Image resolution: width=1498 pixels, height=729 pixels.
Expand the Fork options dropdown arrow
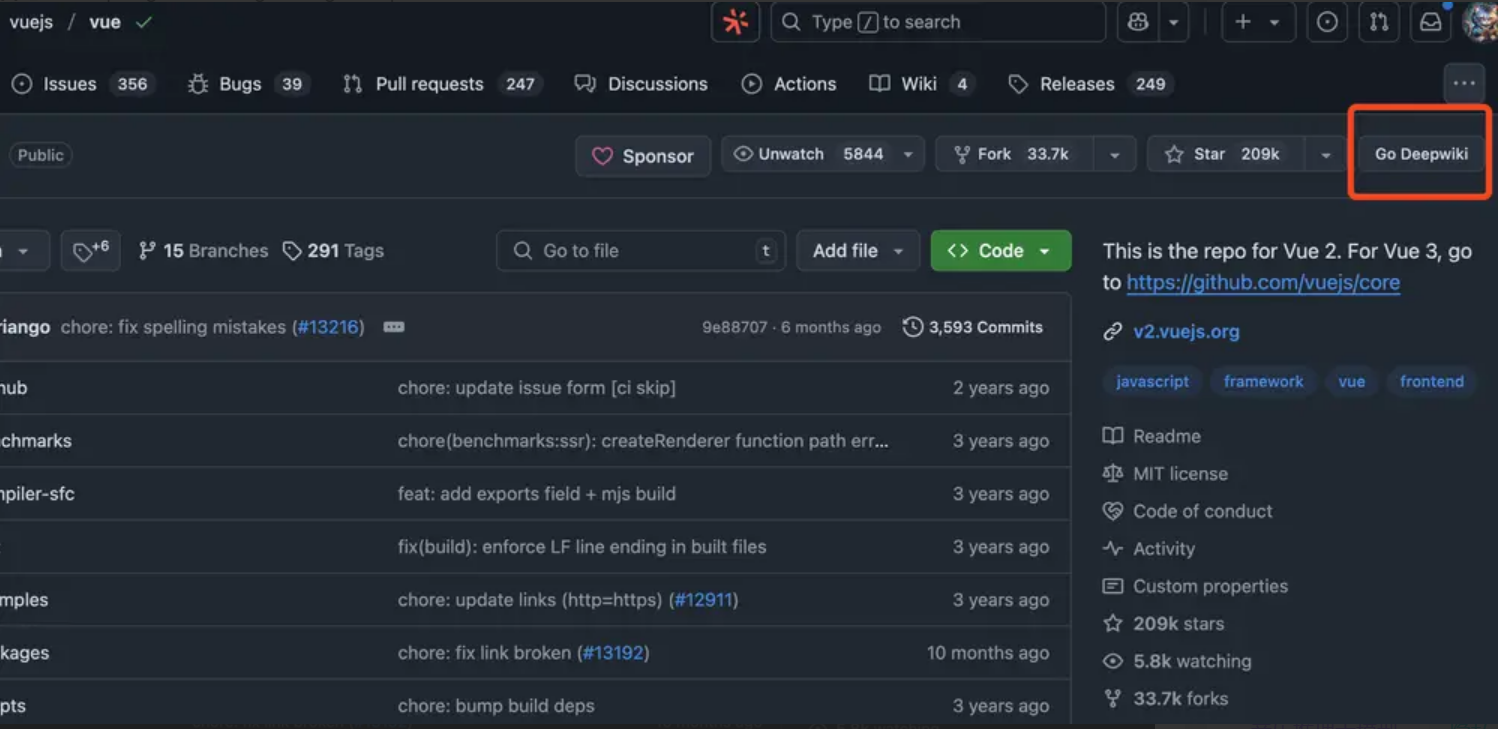pyautogui.click(x=1114, y=154)
